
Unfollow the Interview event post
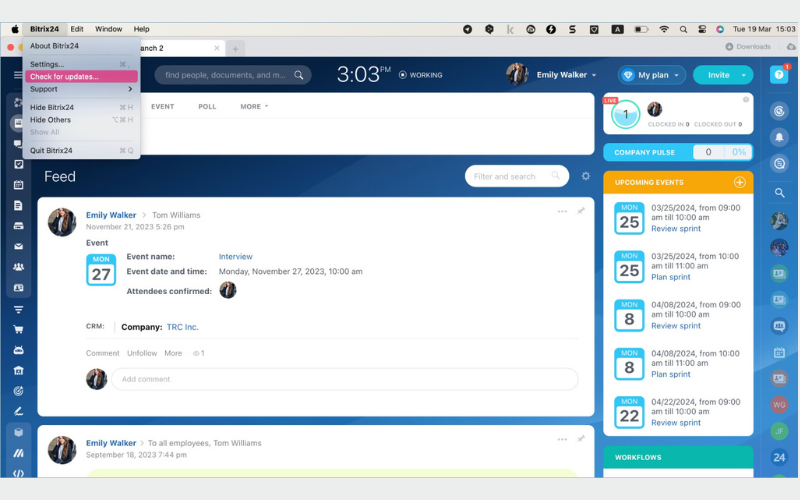pos(142,353)
